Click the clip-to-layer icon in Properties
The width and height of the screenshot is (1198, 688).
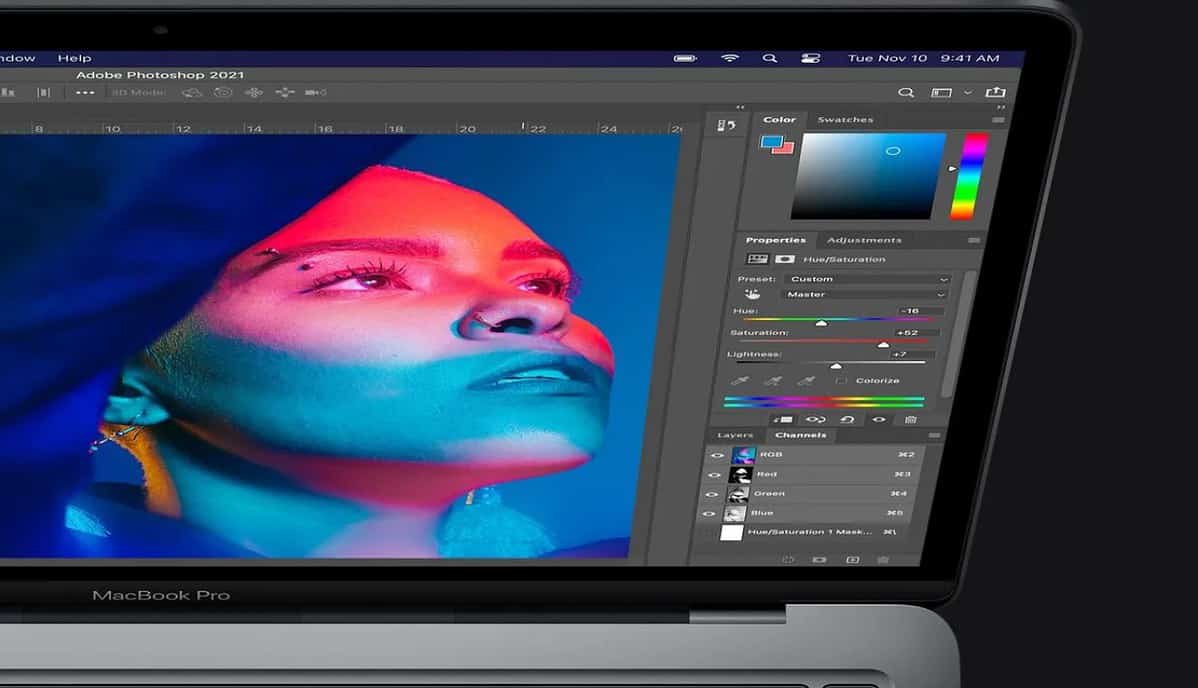click(783, 418)
